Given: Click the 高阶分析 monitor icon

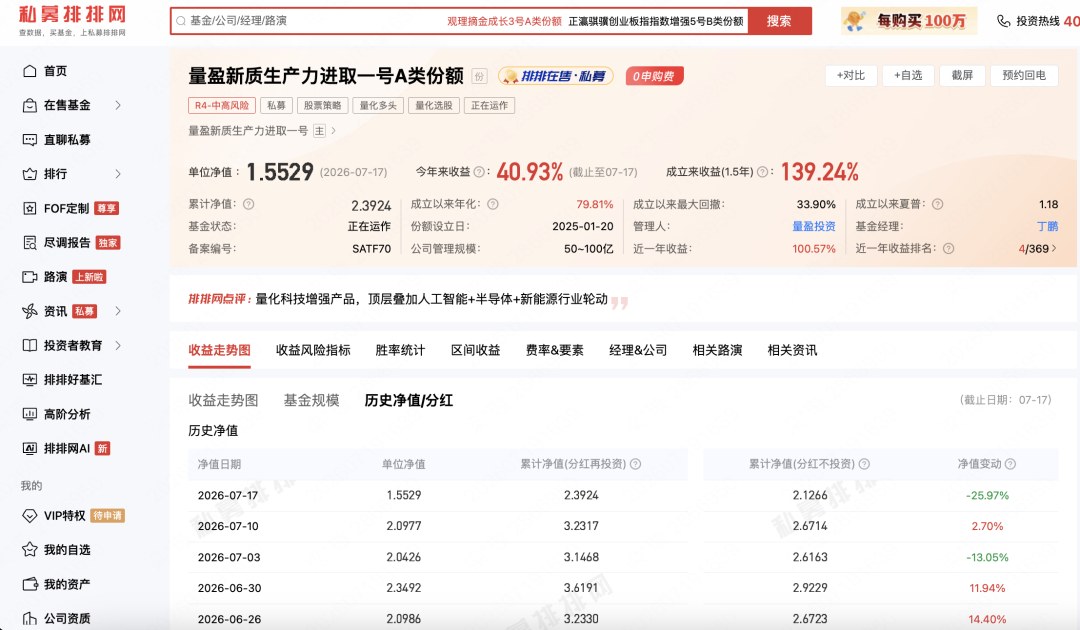Looking at the screenshot, I should (30, 414).
